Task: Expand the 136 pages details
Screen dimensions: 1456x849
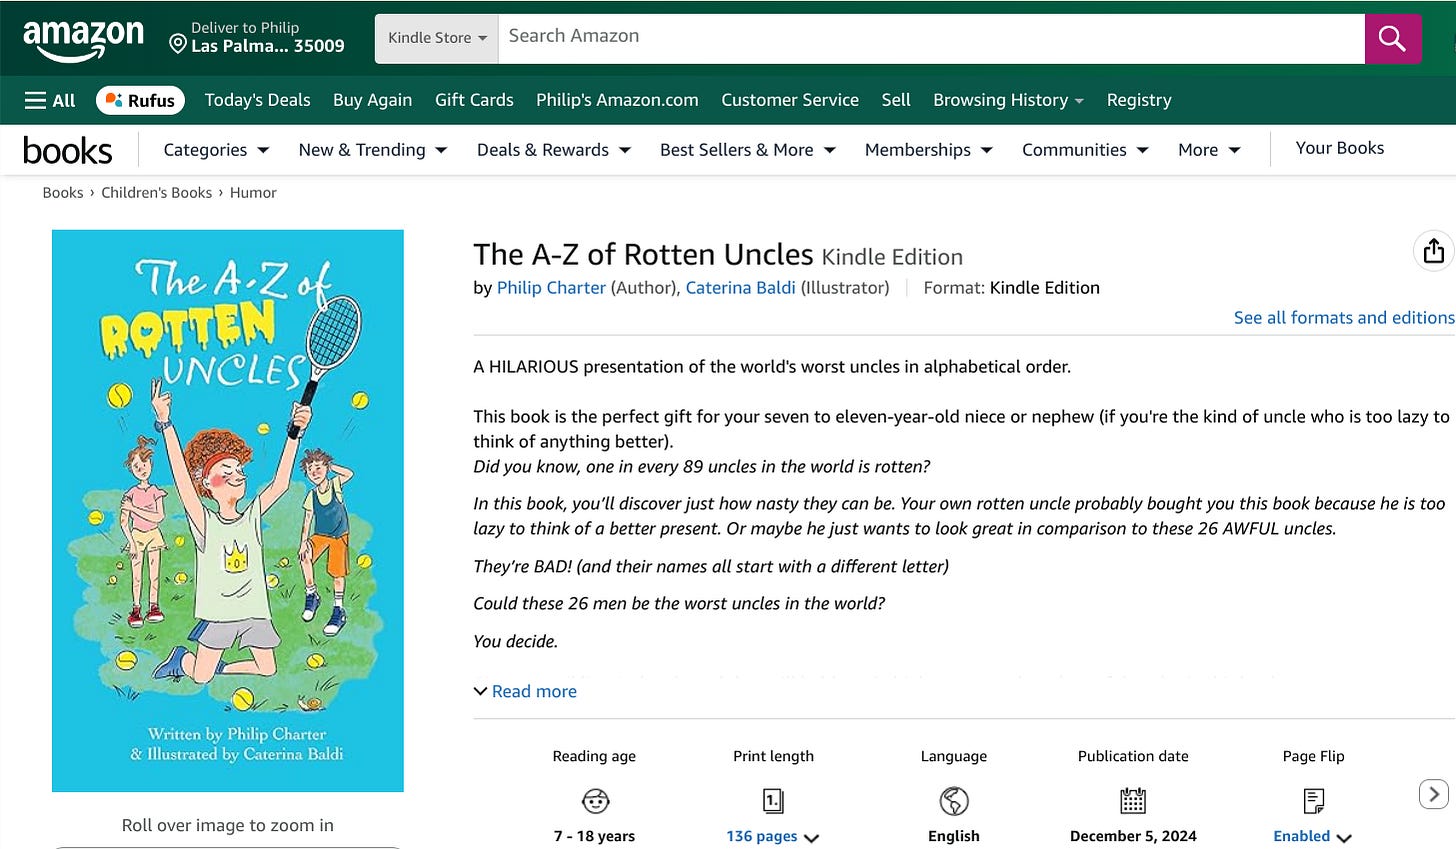Action: (x=773, y=836)
